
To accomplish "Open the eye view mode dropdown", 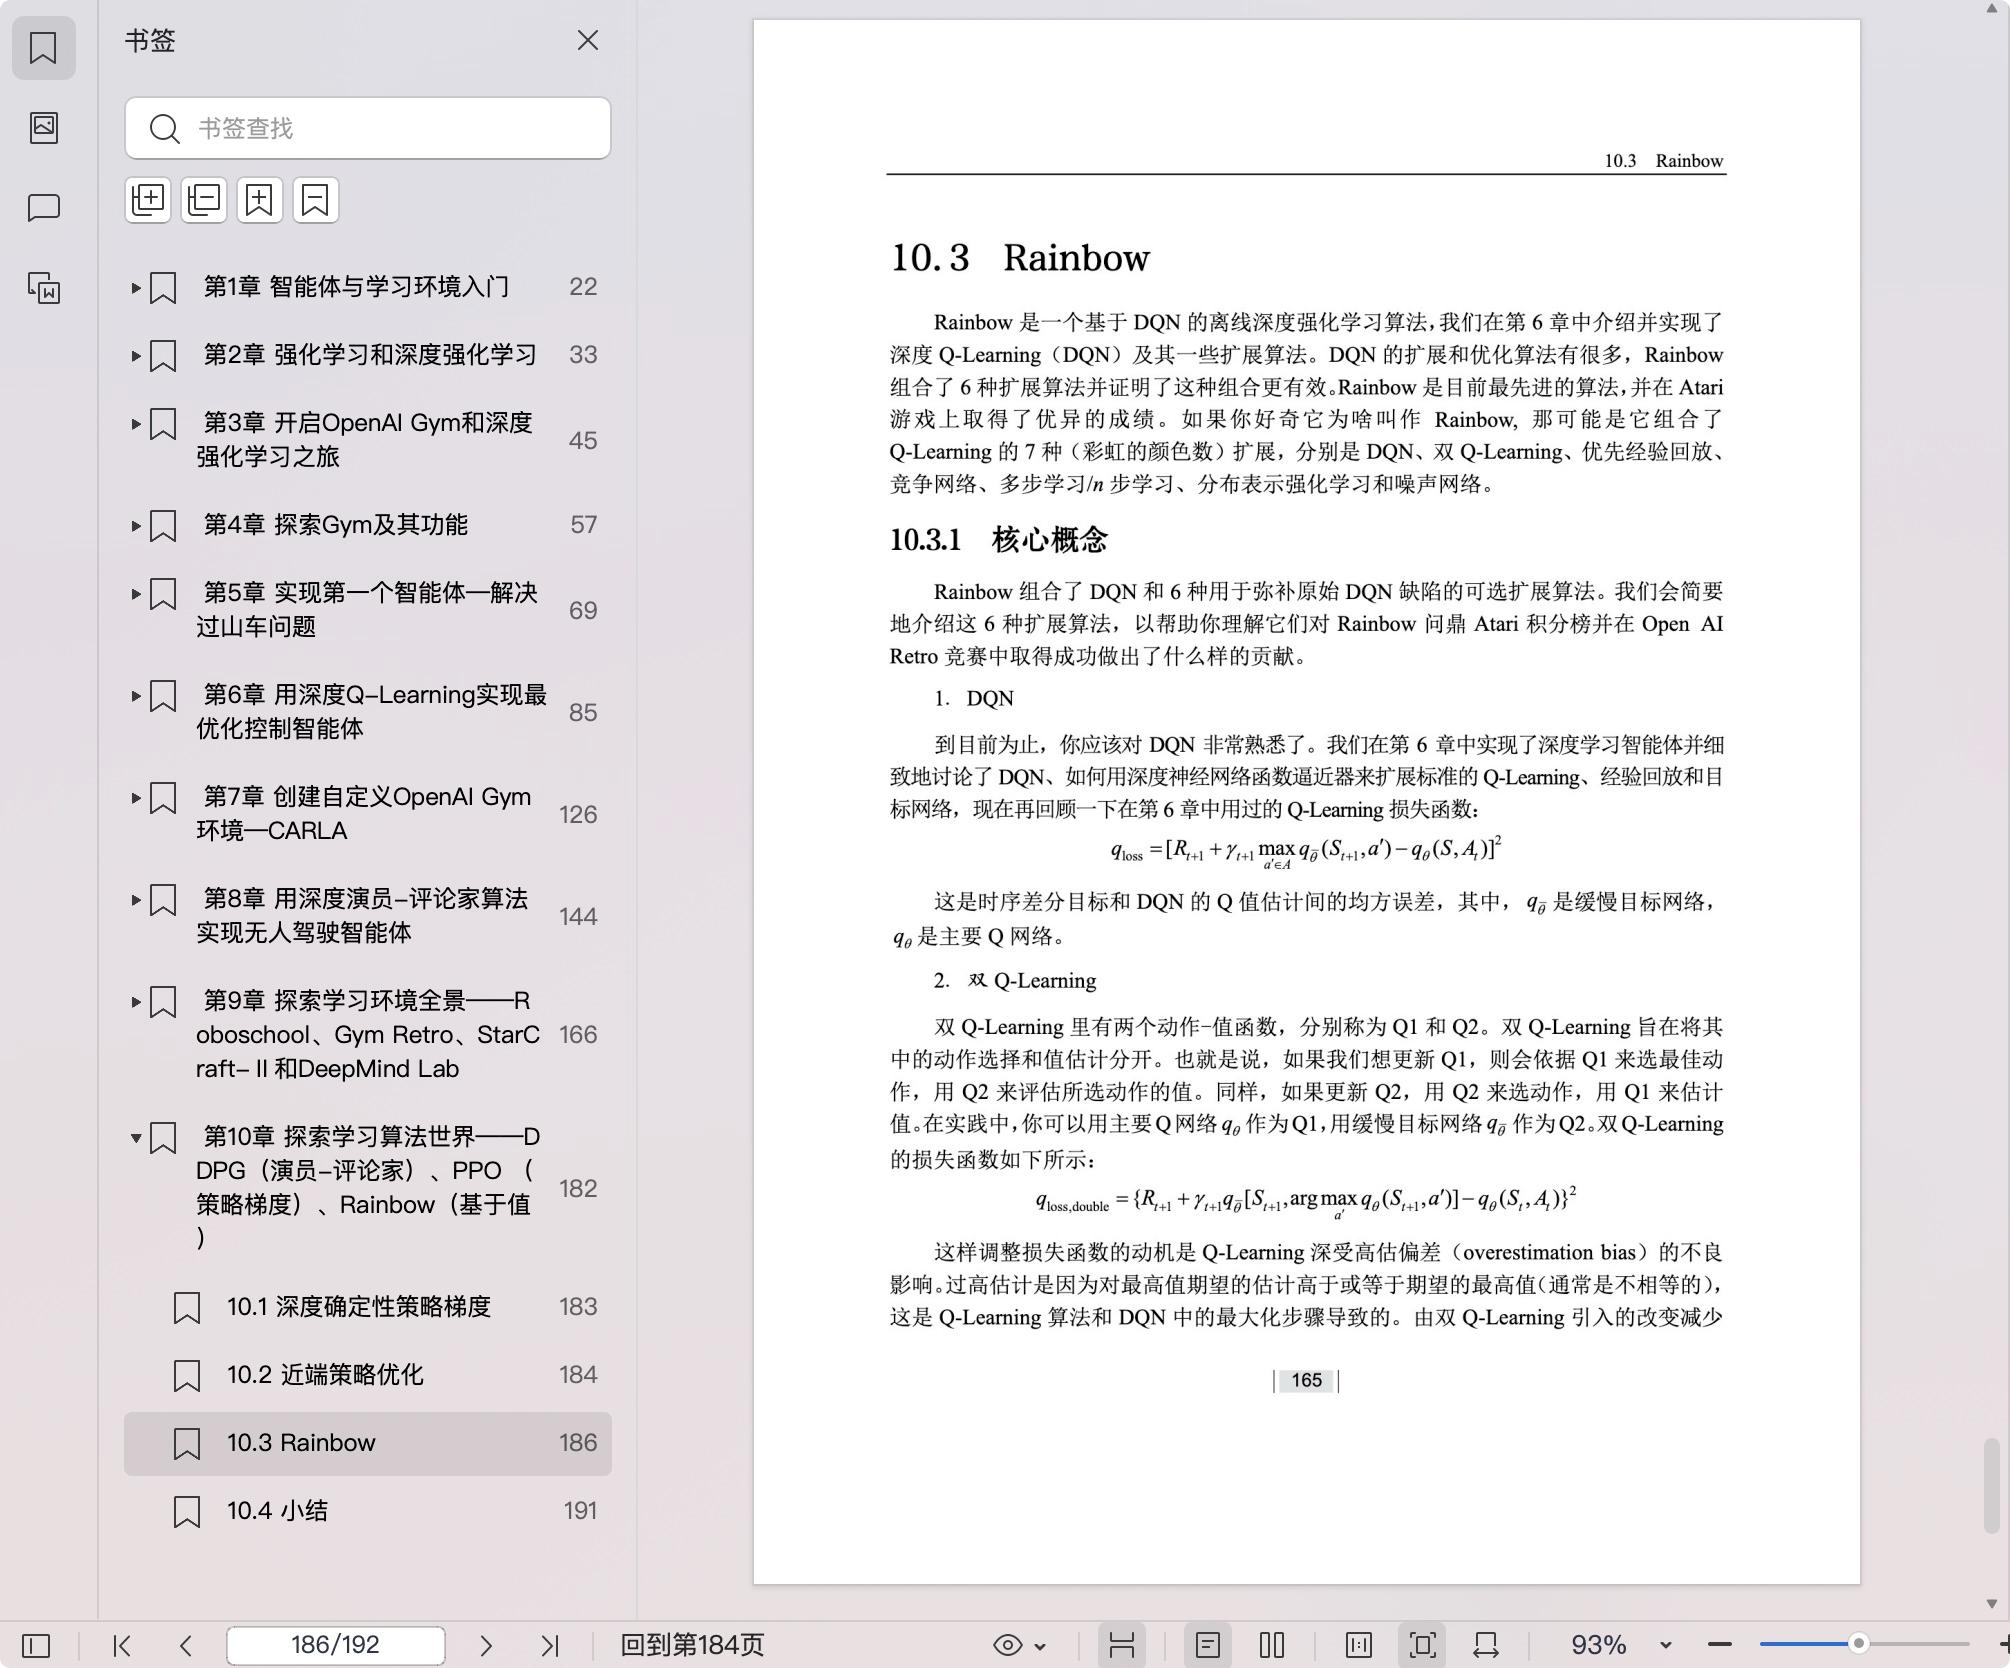I will pyautogui.click(x=1019, y=1645).
